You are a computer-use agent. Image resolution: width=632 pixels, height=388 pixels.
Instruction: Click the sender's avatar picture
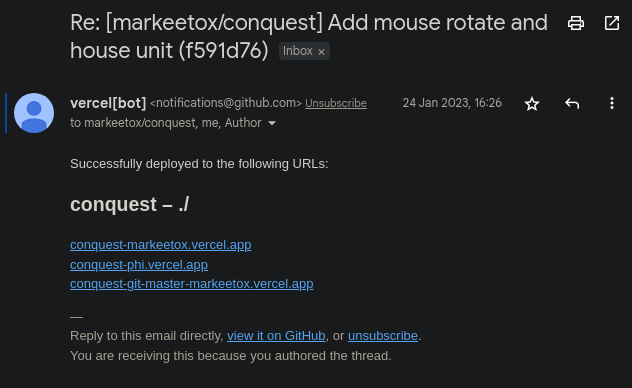(x=34, y=113)
